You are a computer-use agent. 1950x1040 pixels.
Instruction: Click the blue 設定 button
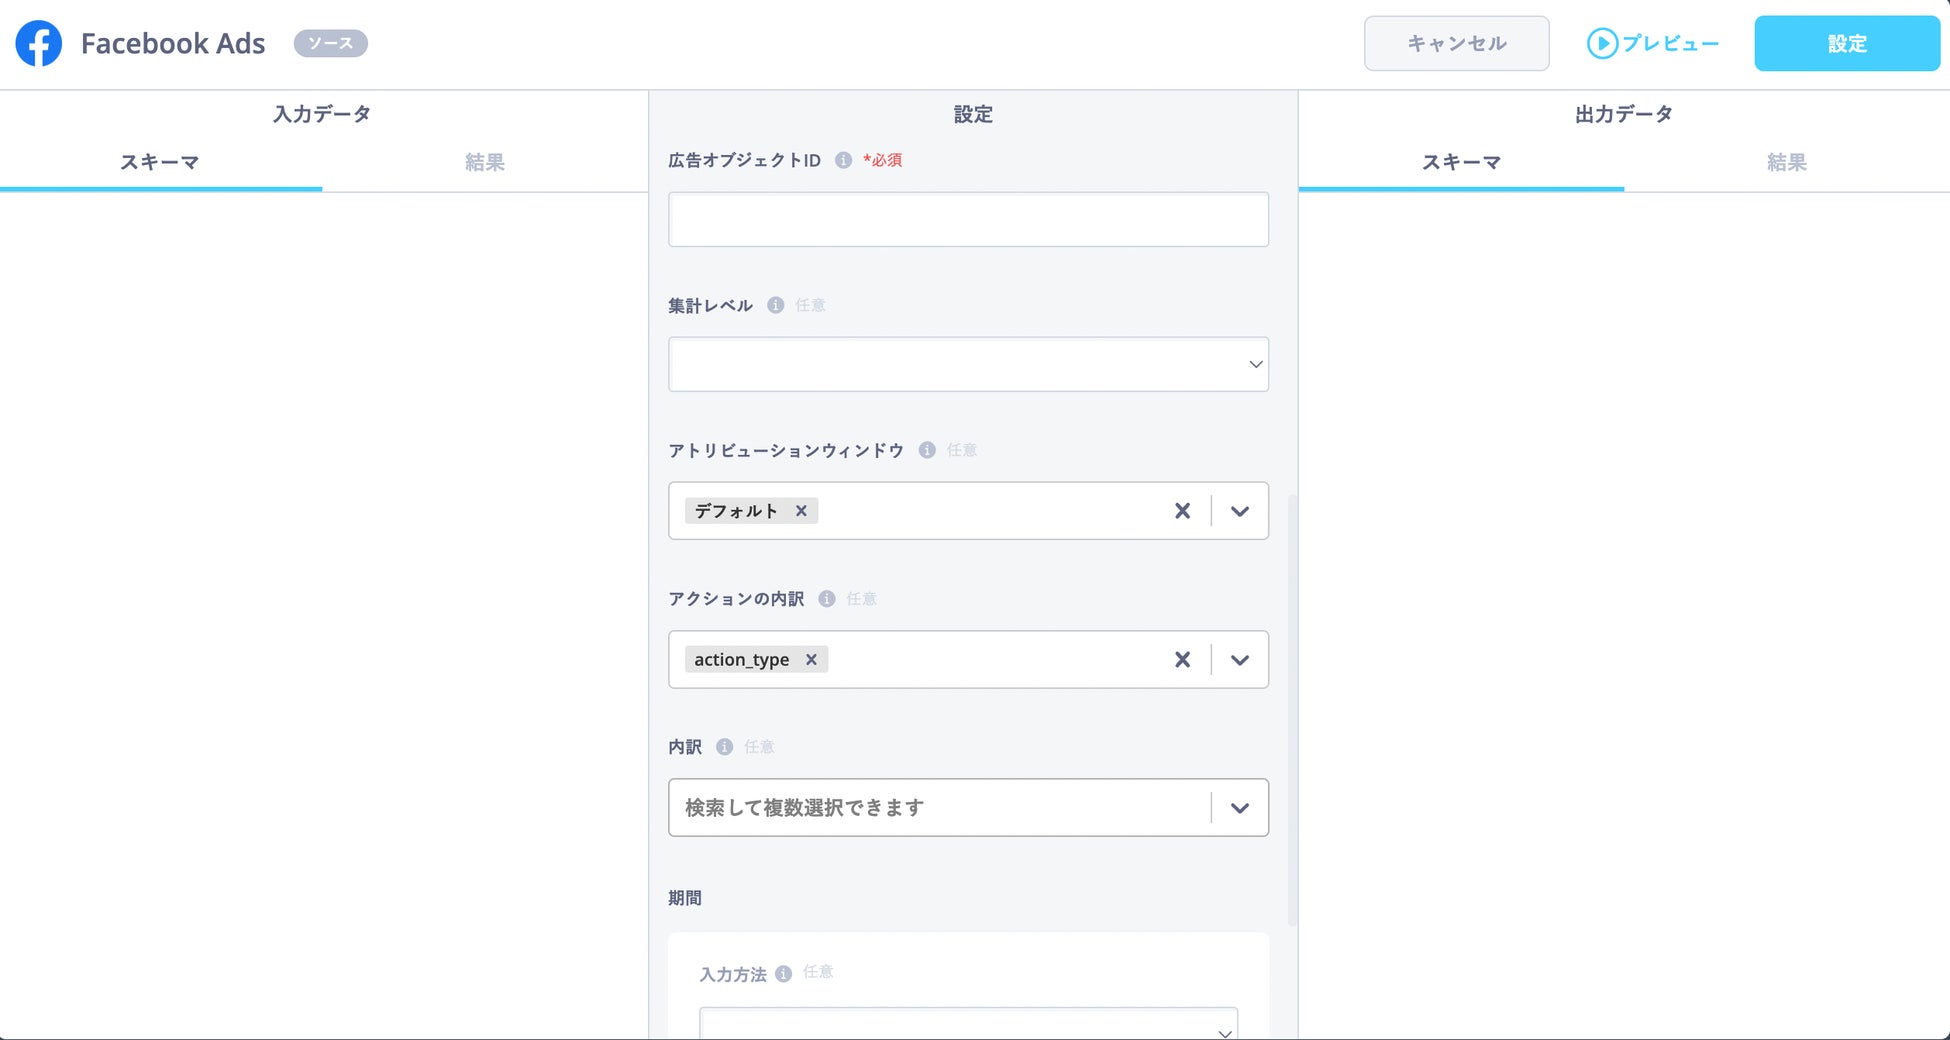(1847, 43)
